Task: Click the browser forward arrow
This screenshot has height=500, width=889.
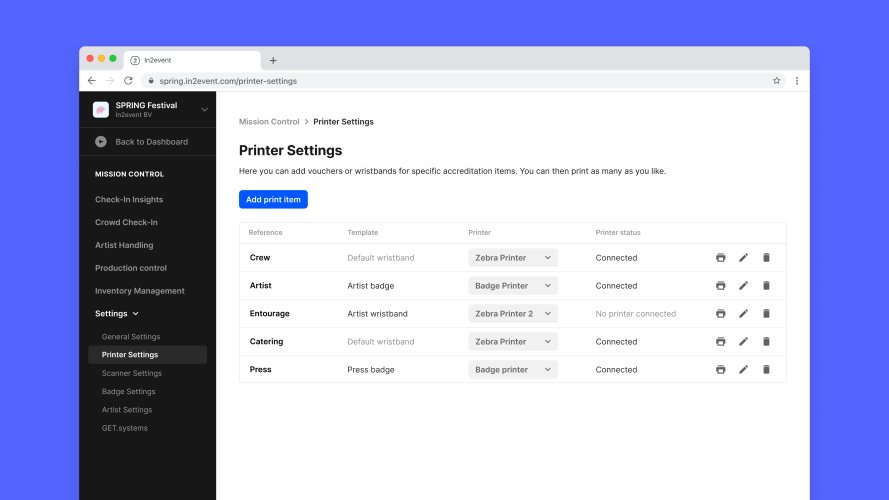Action: [110, 80]
